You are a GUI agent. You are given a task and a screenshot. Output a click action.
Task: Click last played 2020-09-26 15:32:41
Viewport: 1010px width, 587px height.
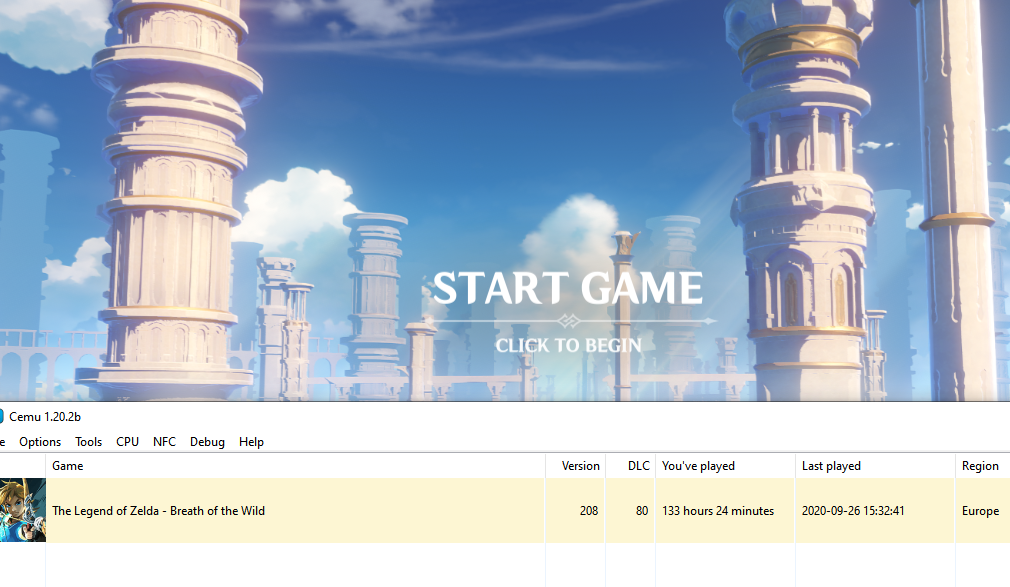(x=853, y=510)
